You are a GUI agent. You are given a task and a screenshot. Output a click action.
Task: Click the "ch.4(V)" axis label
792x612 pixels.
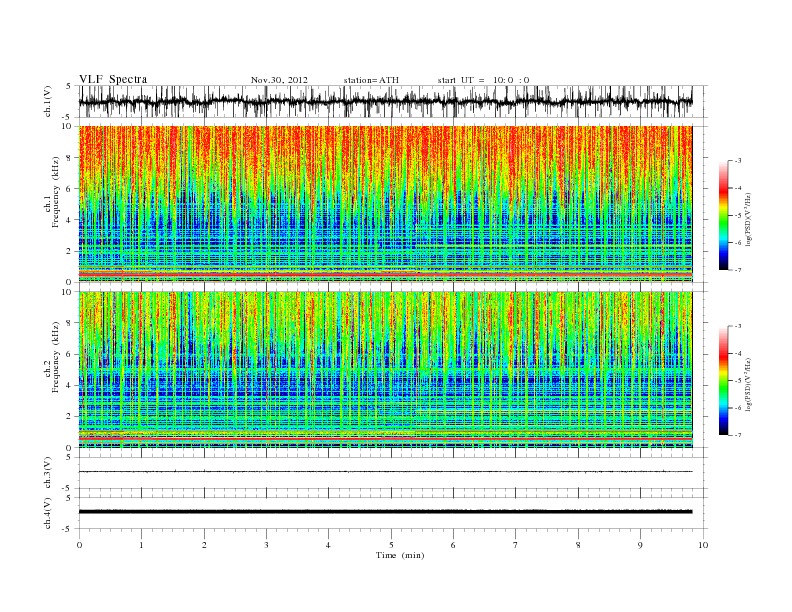tap(48, 513)
